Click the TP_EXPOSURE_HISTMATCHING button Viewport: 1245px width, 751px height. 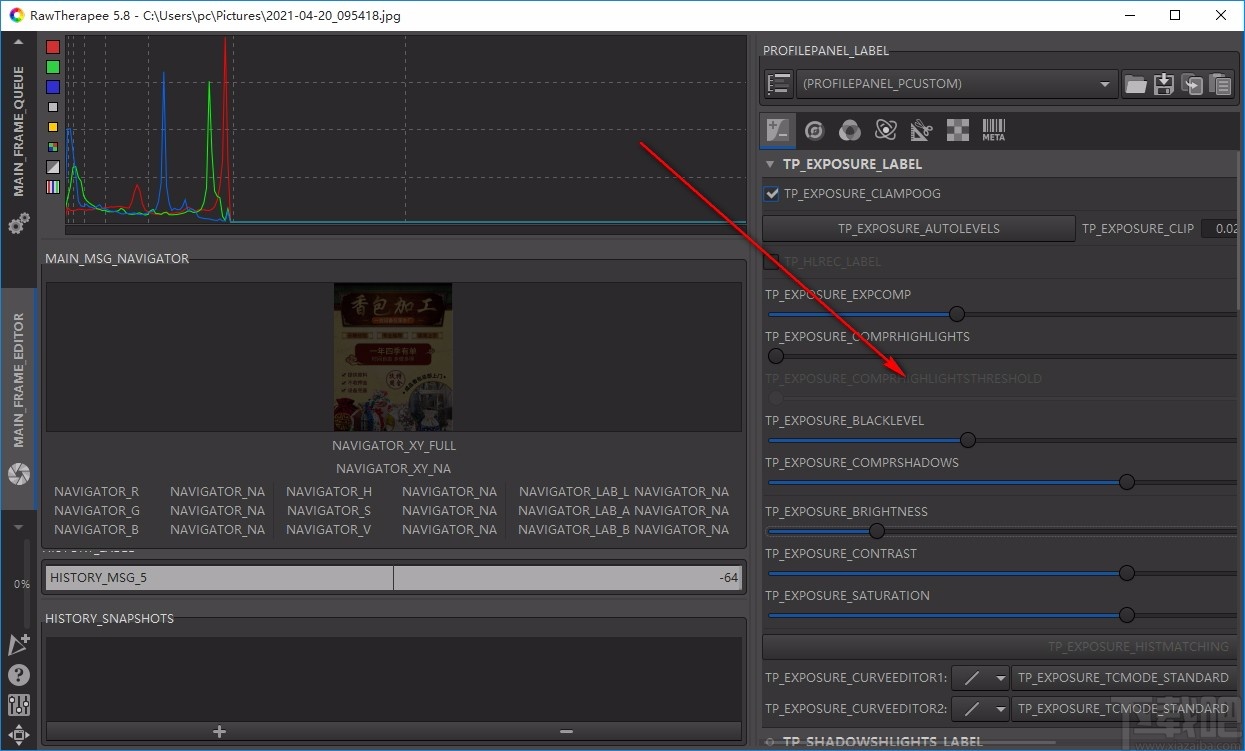pyautogui.click(x=1000, y=647)
